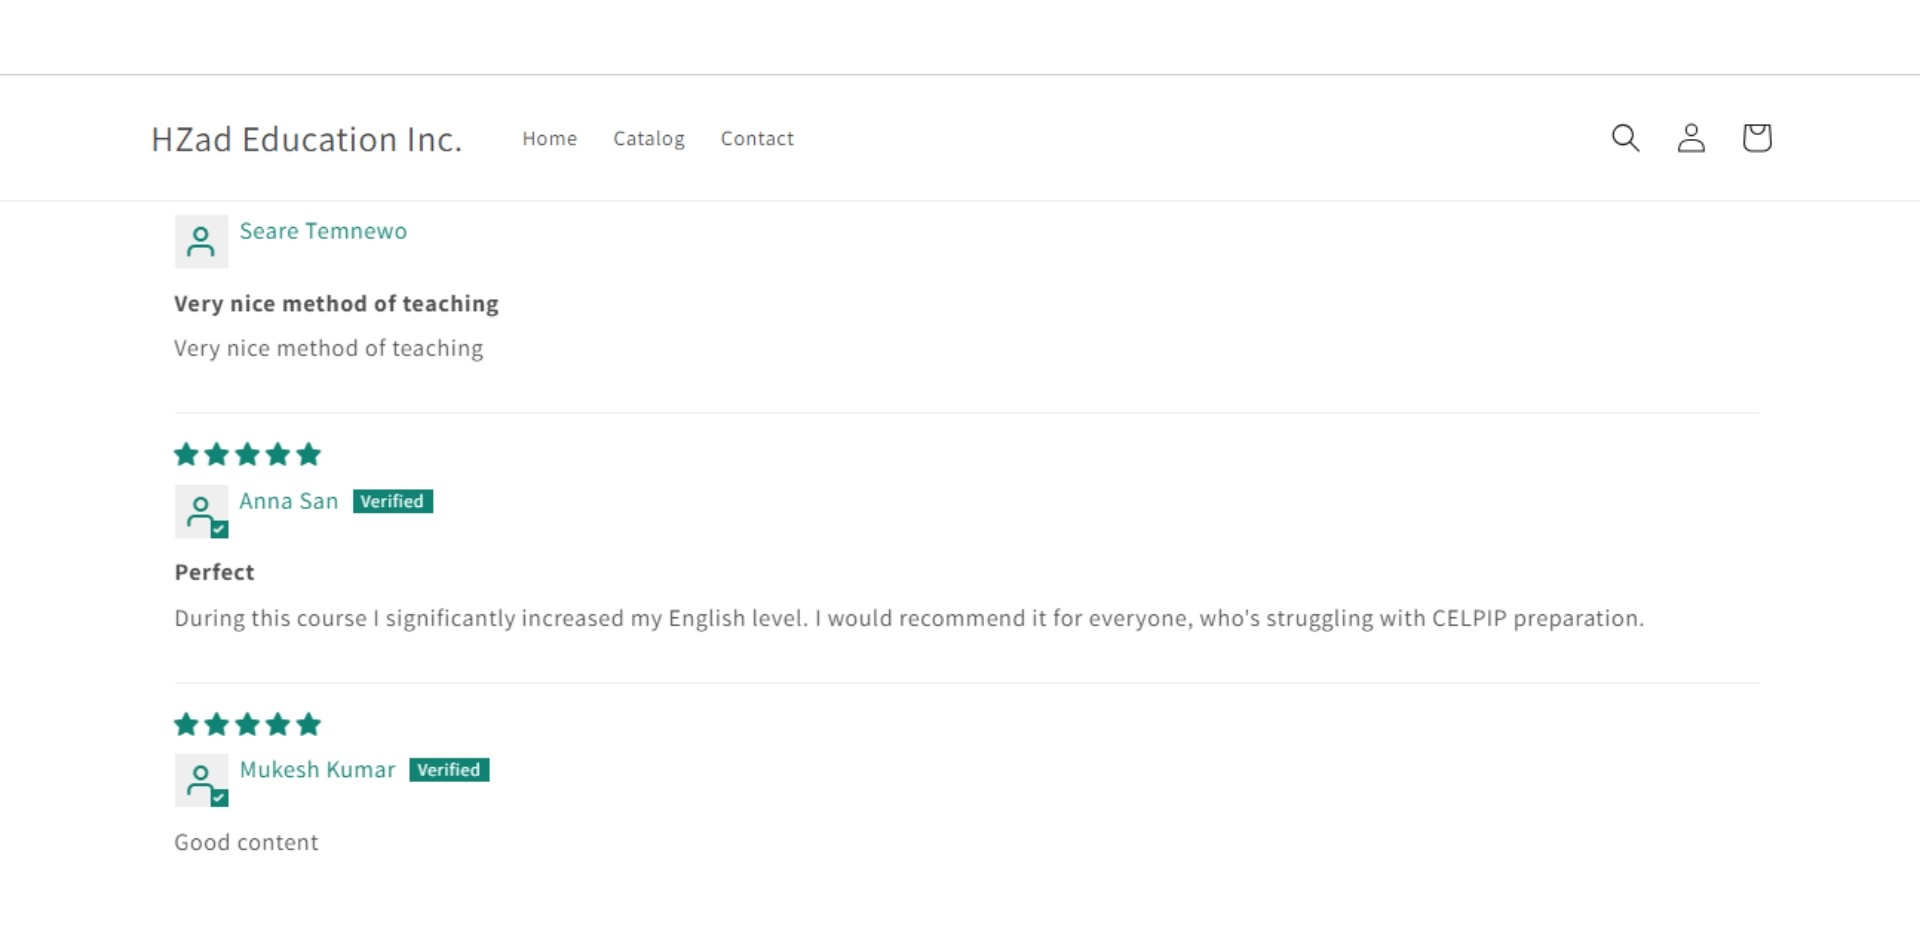This screenshot has height=928, width=1920.
Task: Click Mukesh Kumar's verified avatar icon
Action: 201,780
